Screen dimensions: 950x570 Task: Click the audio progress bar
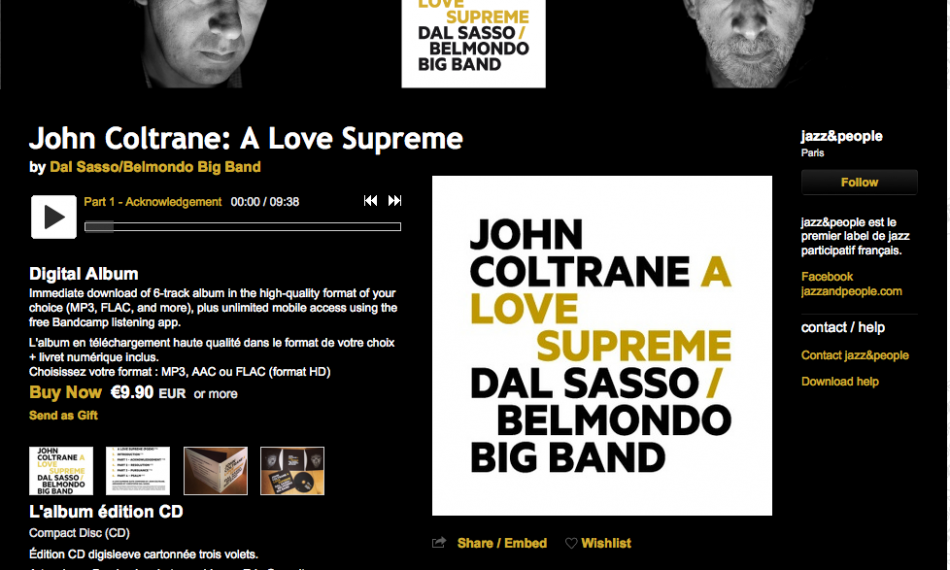(x=242, y=227)
